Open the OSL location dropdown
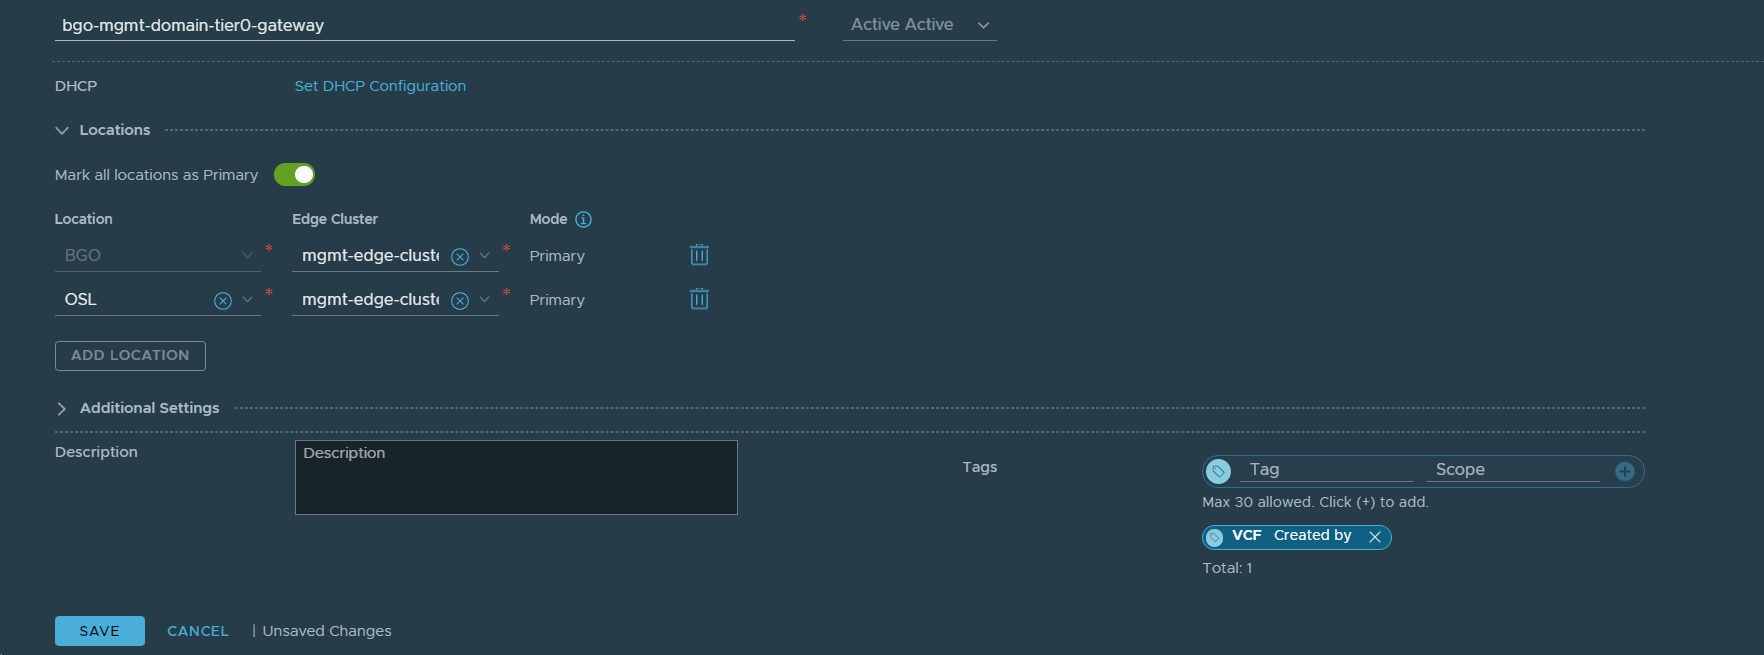The width and height of the screenshot is (1764, 655). click(x=248, y=300)
